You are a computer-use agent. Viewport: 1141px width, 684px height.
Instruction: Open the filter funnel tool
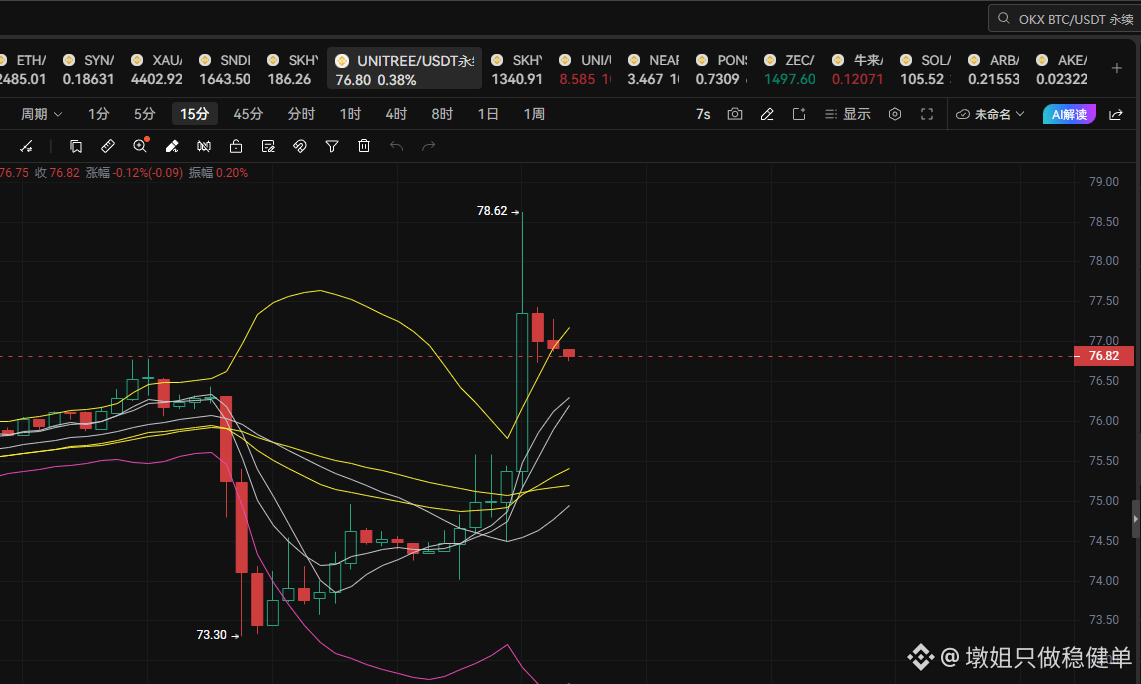coord(332,146)
